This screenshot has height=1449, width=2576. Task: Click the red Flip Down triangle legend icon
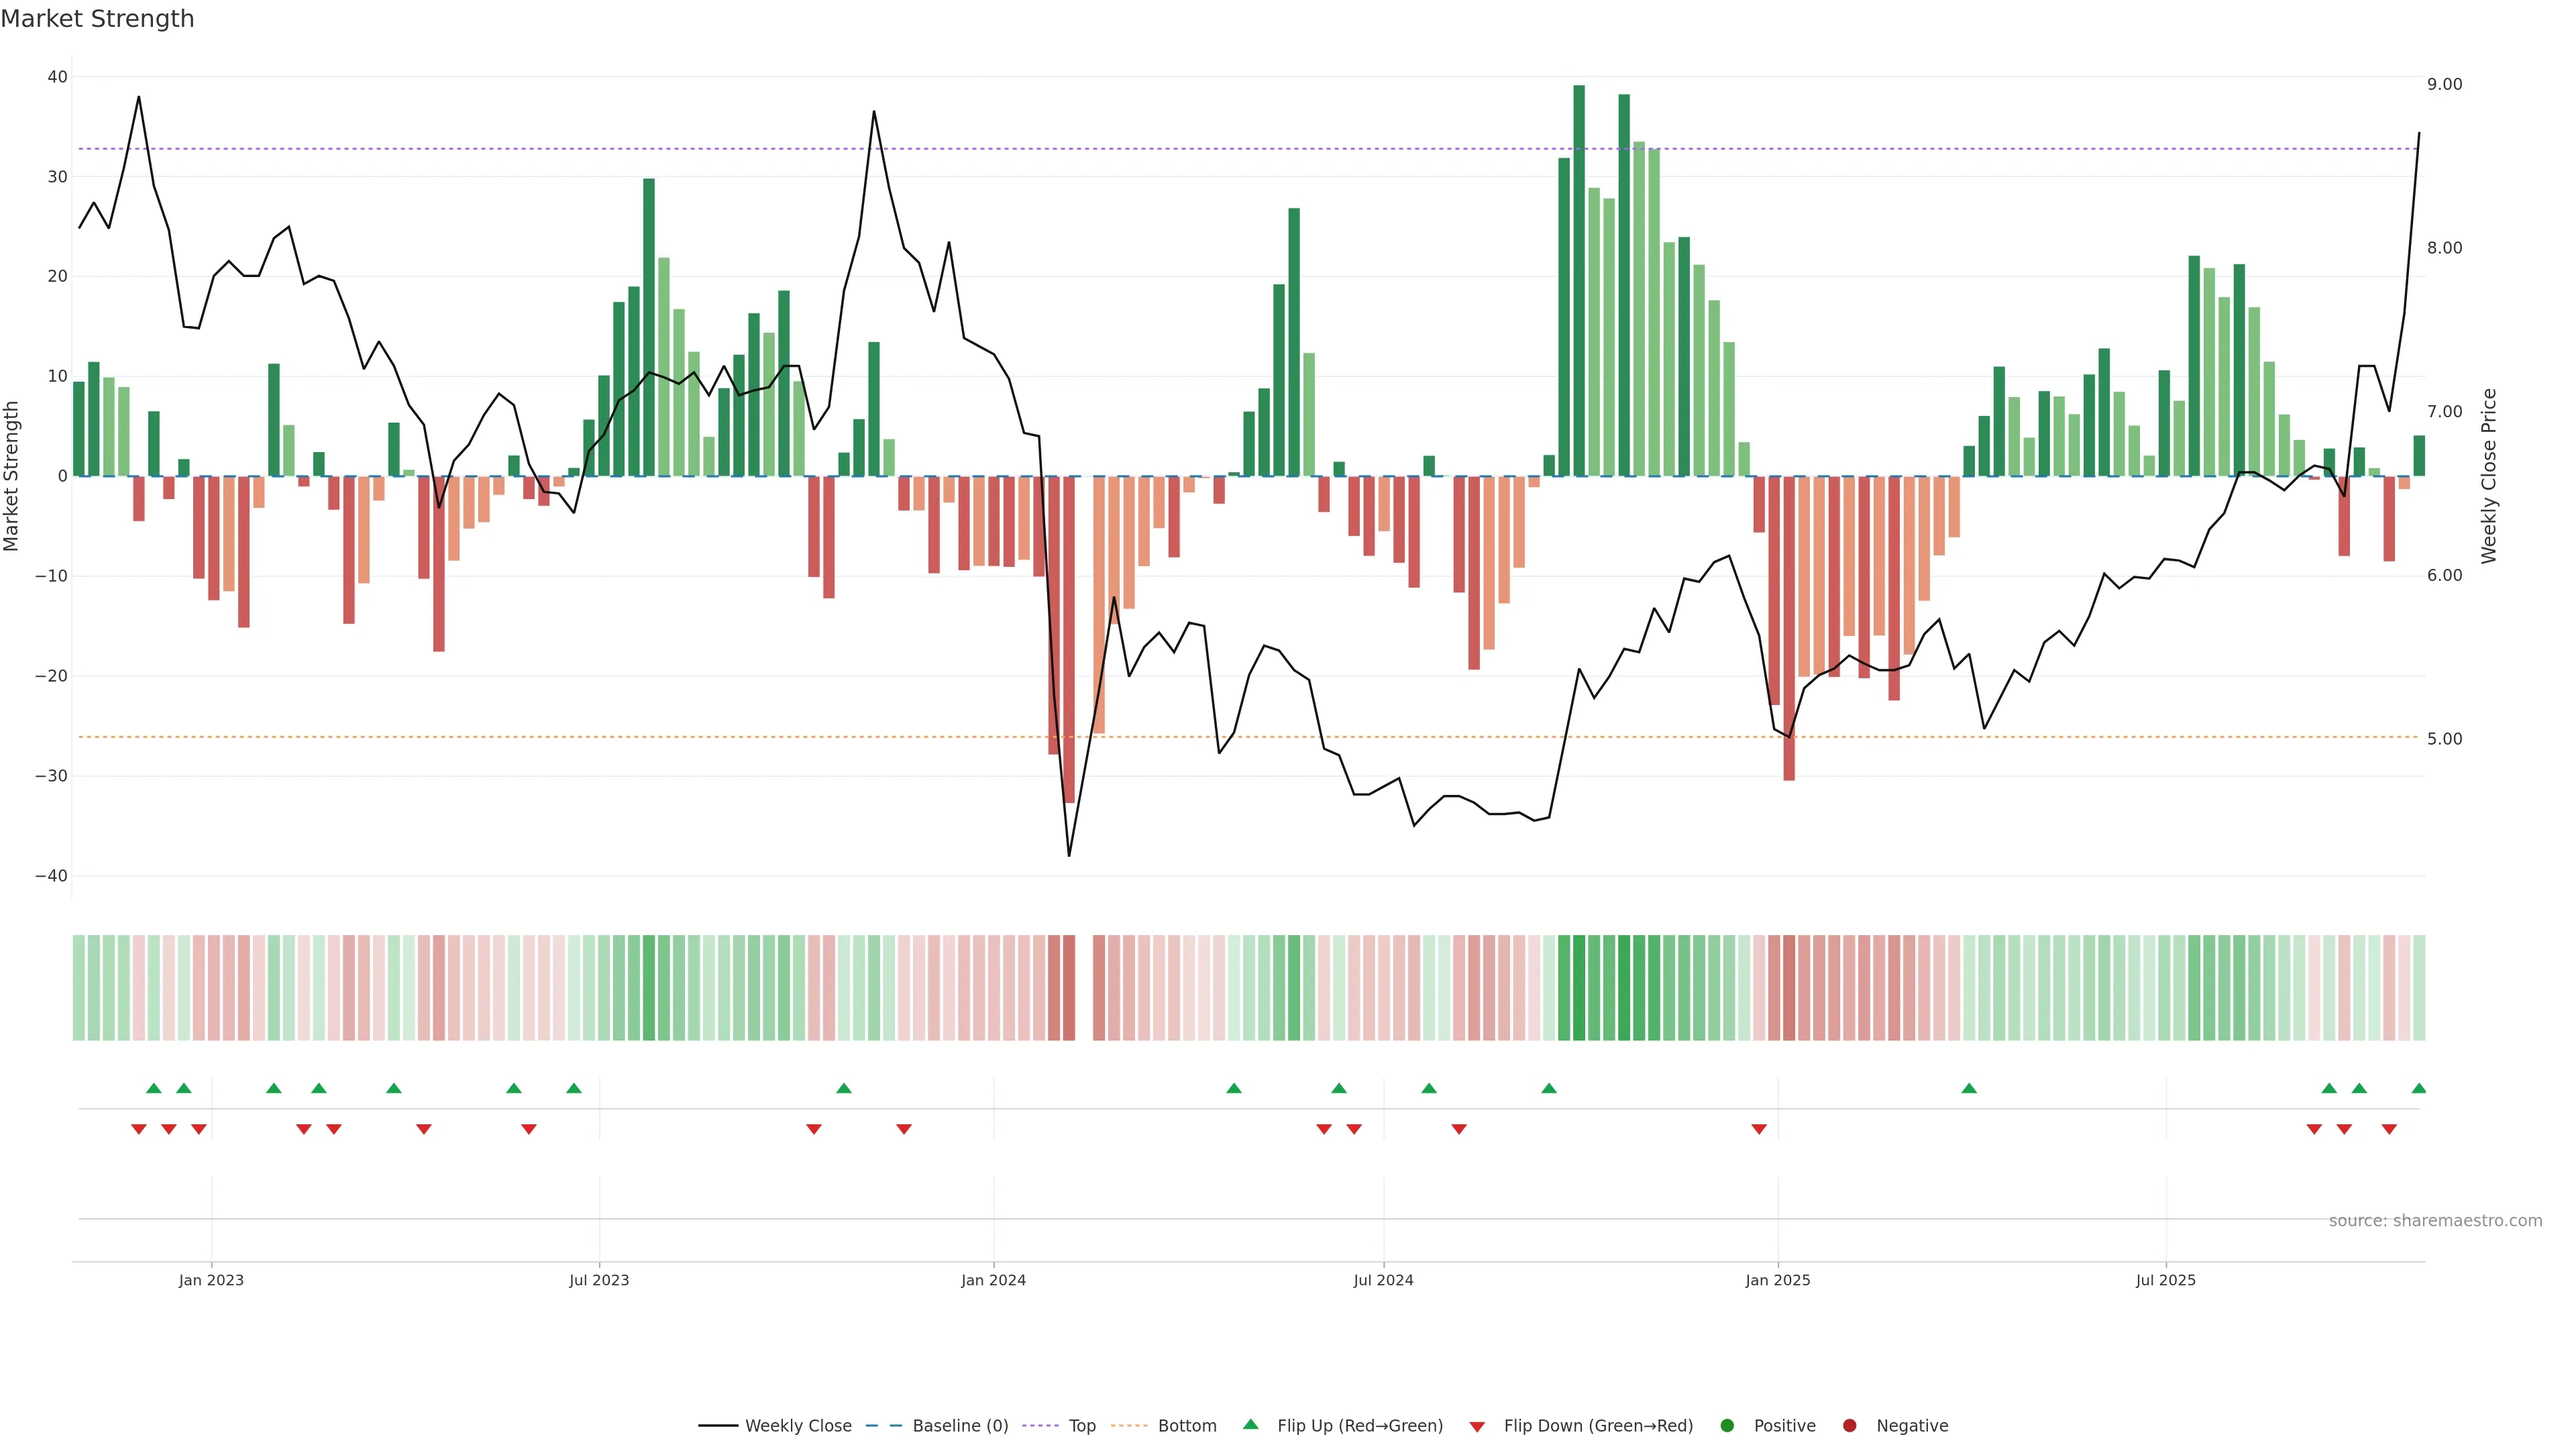1477,1427
